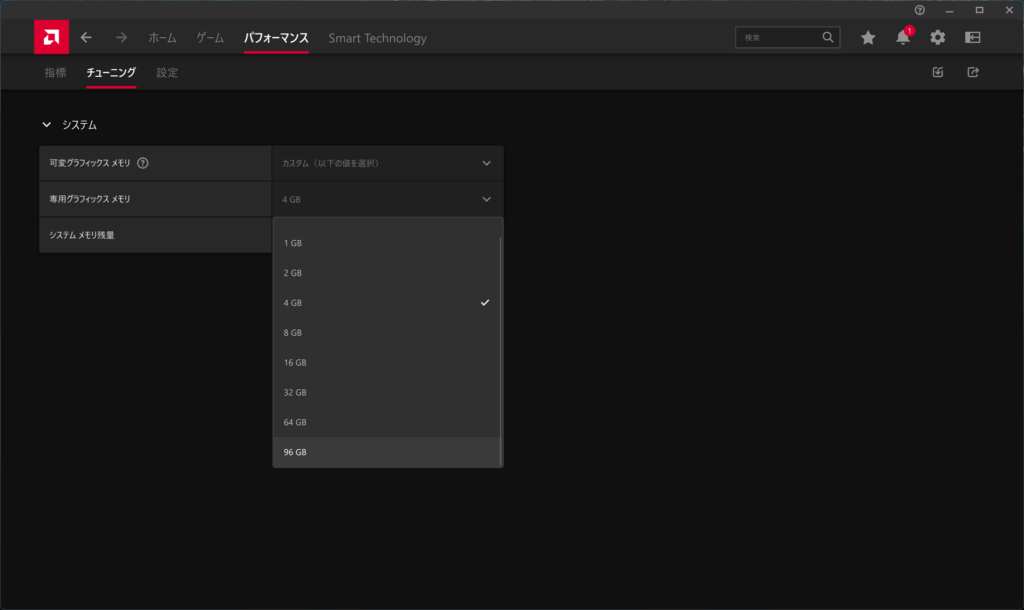
Task: Open favorites with the star icon
Action: tap(868, 38)
